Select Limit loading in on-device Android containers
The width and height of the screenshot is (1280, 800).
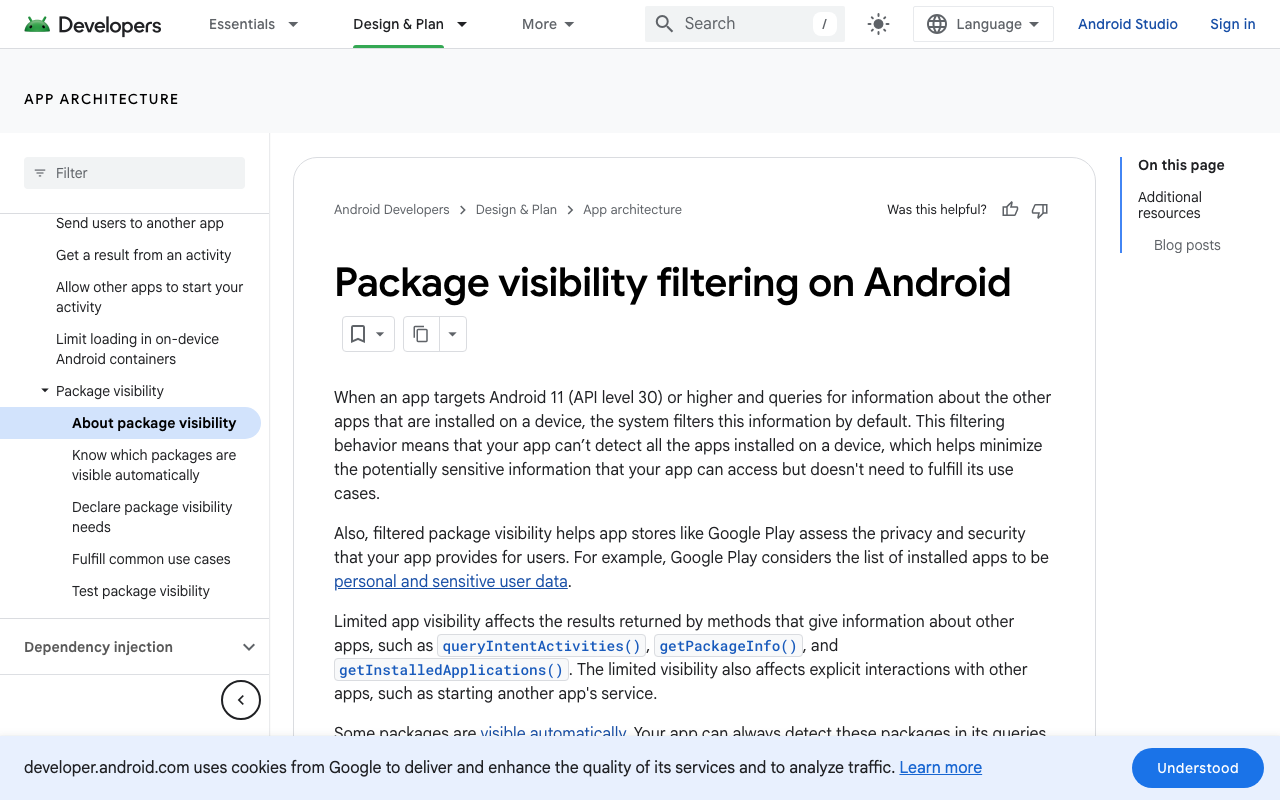tap(137, 349)
